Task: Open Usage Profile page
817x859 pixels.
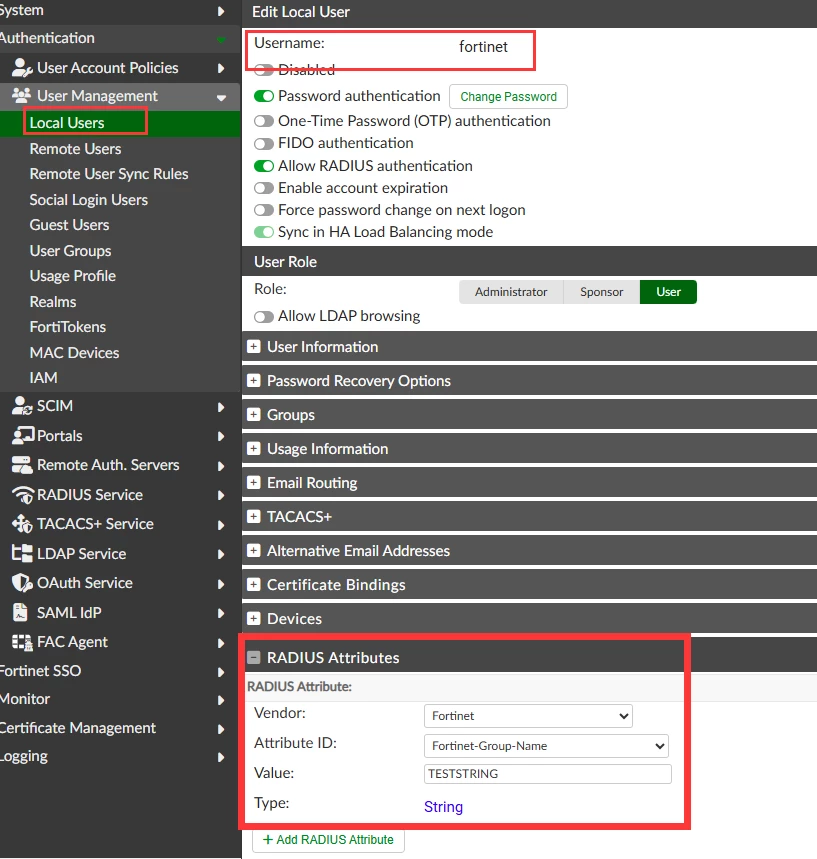Action: tap(72, 276)
